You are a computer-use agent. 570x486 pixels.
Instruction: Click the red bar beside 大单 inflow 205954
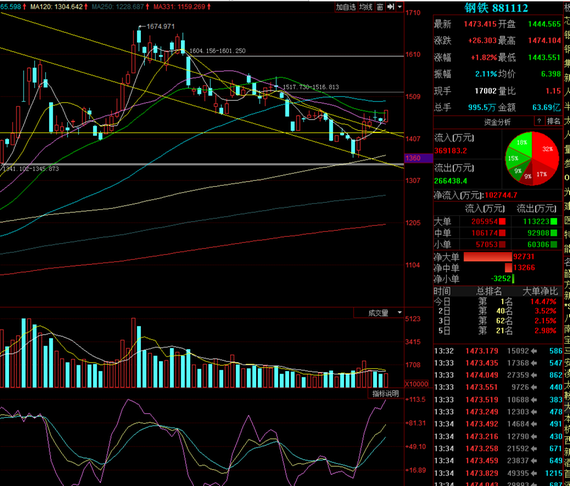tap(502, 221)
